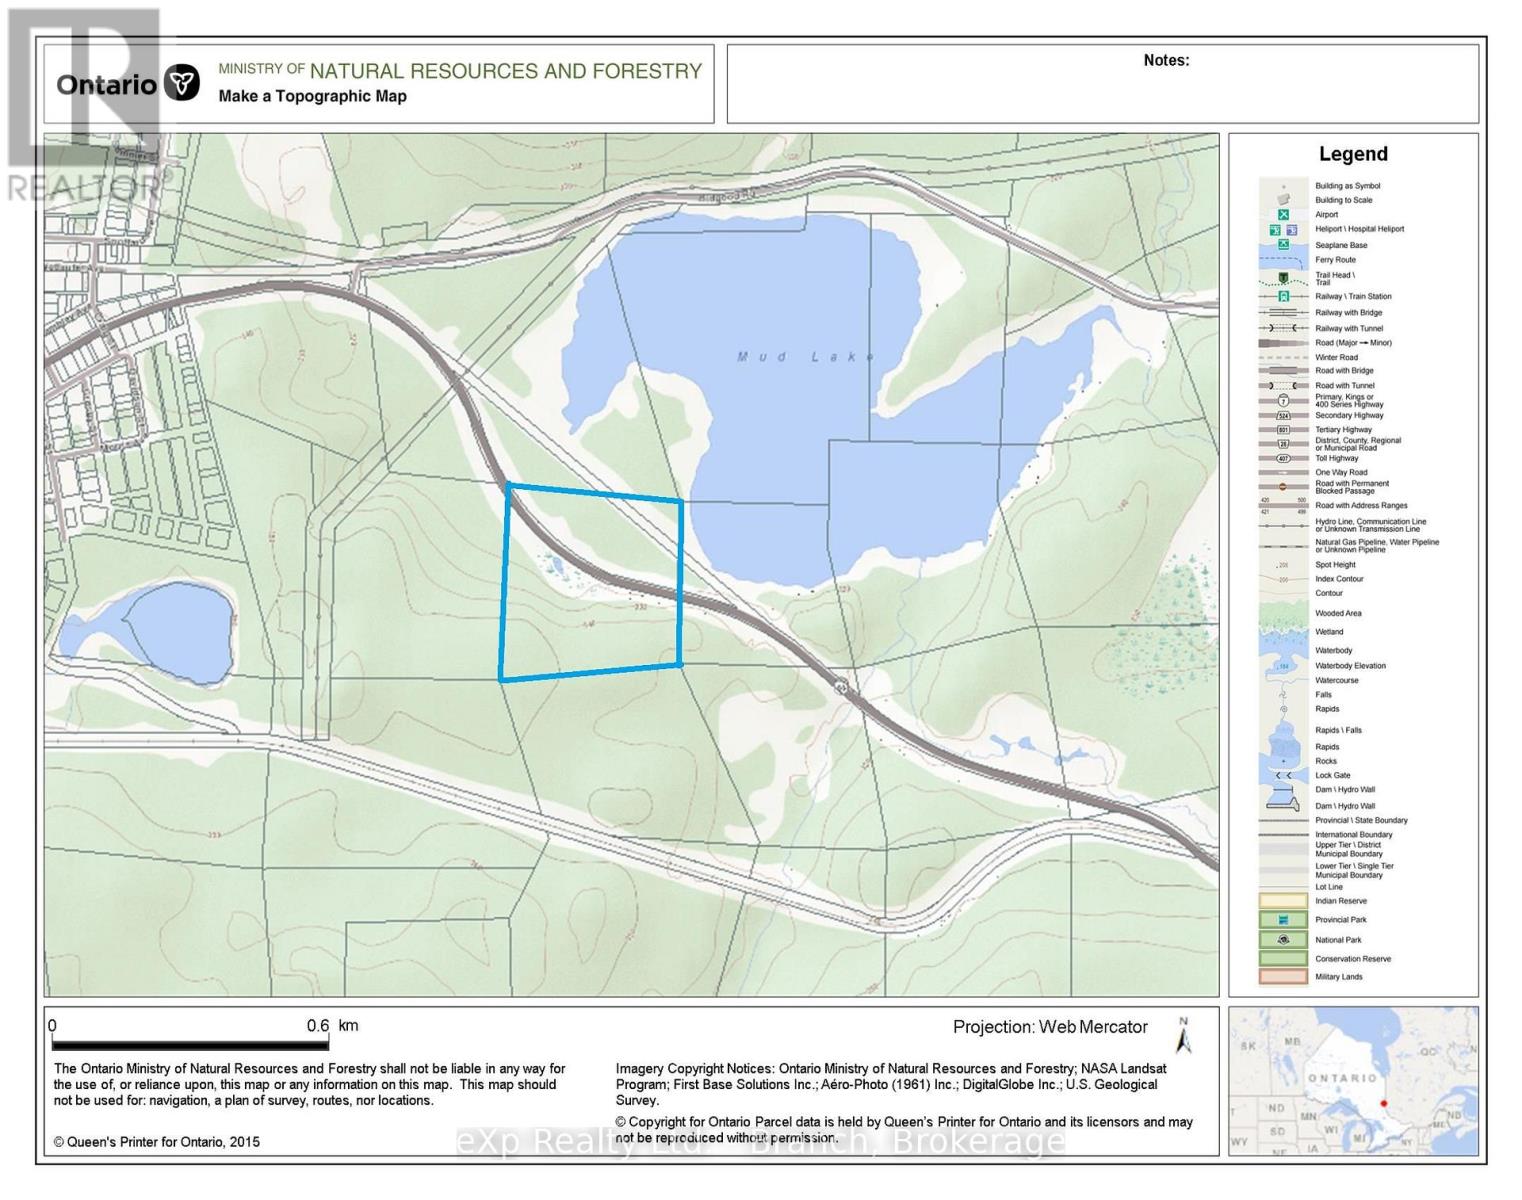
Task: Click the north arrow compass icon
Action: coord(1184,1036)
